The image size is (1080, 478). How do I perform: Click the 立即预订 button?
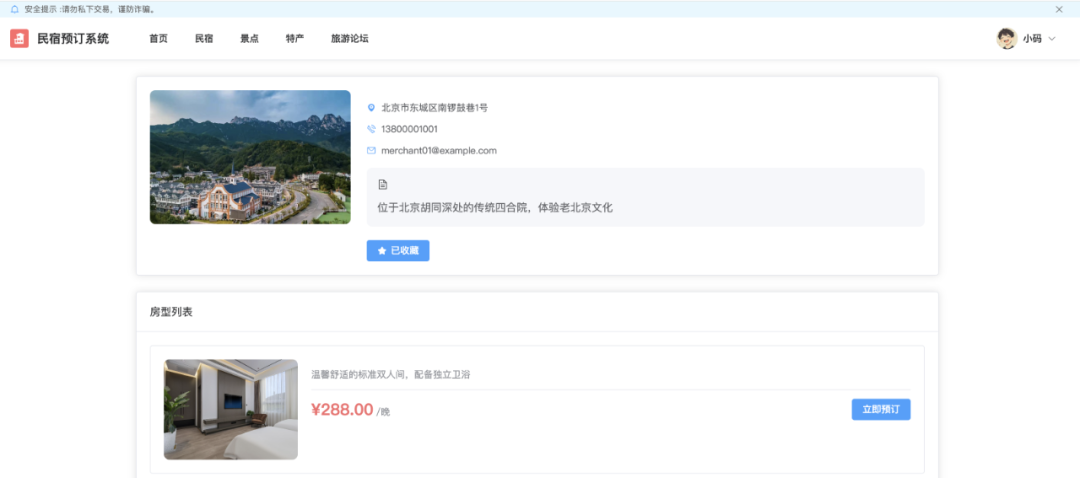(x=881, y=409)
